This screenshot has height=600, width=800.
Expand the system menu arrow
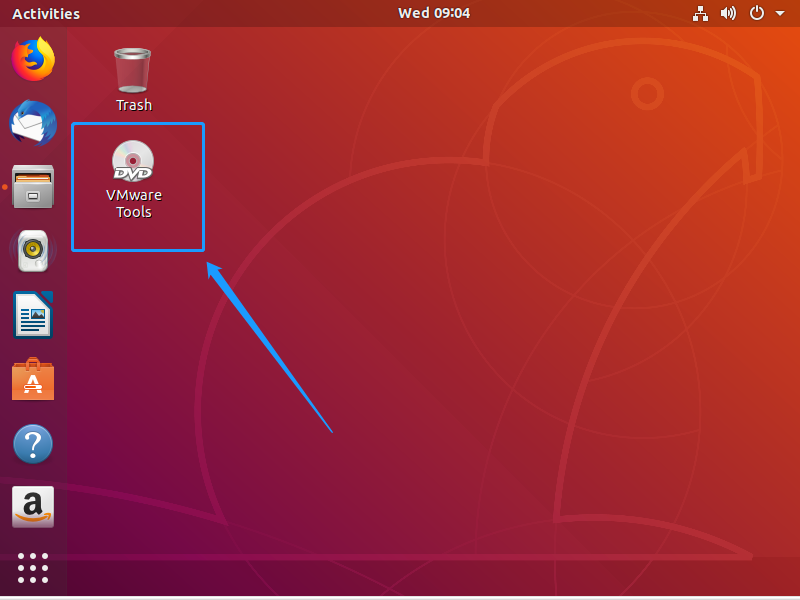(780, 13)
